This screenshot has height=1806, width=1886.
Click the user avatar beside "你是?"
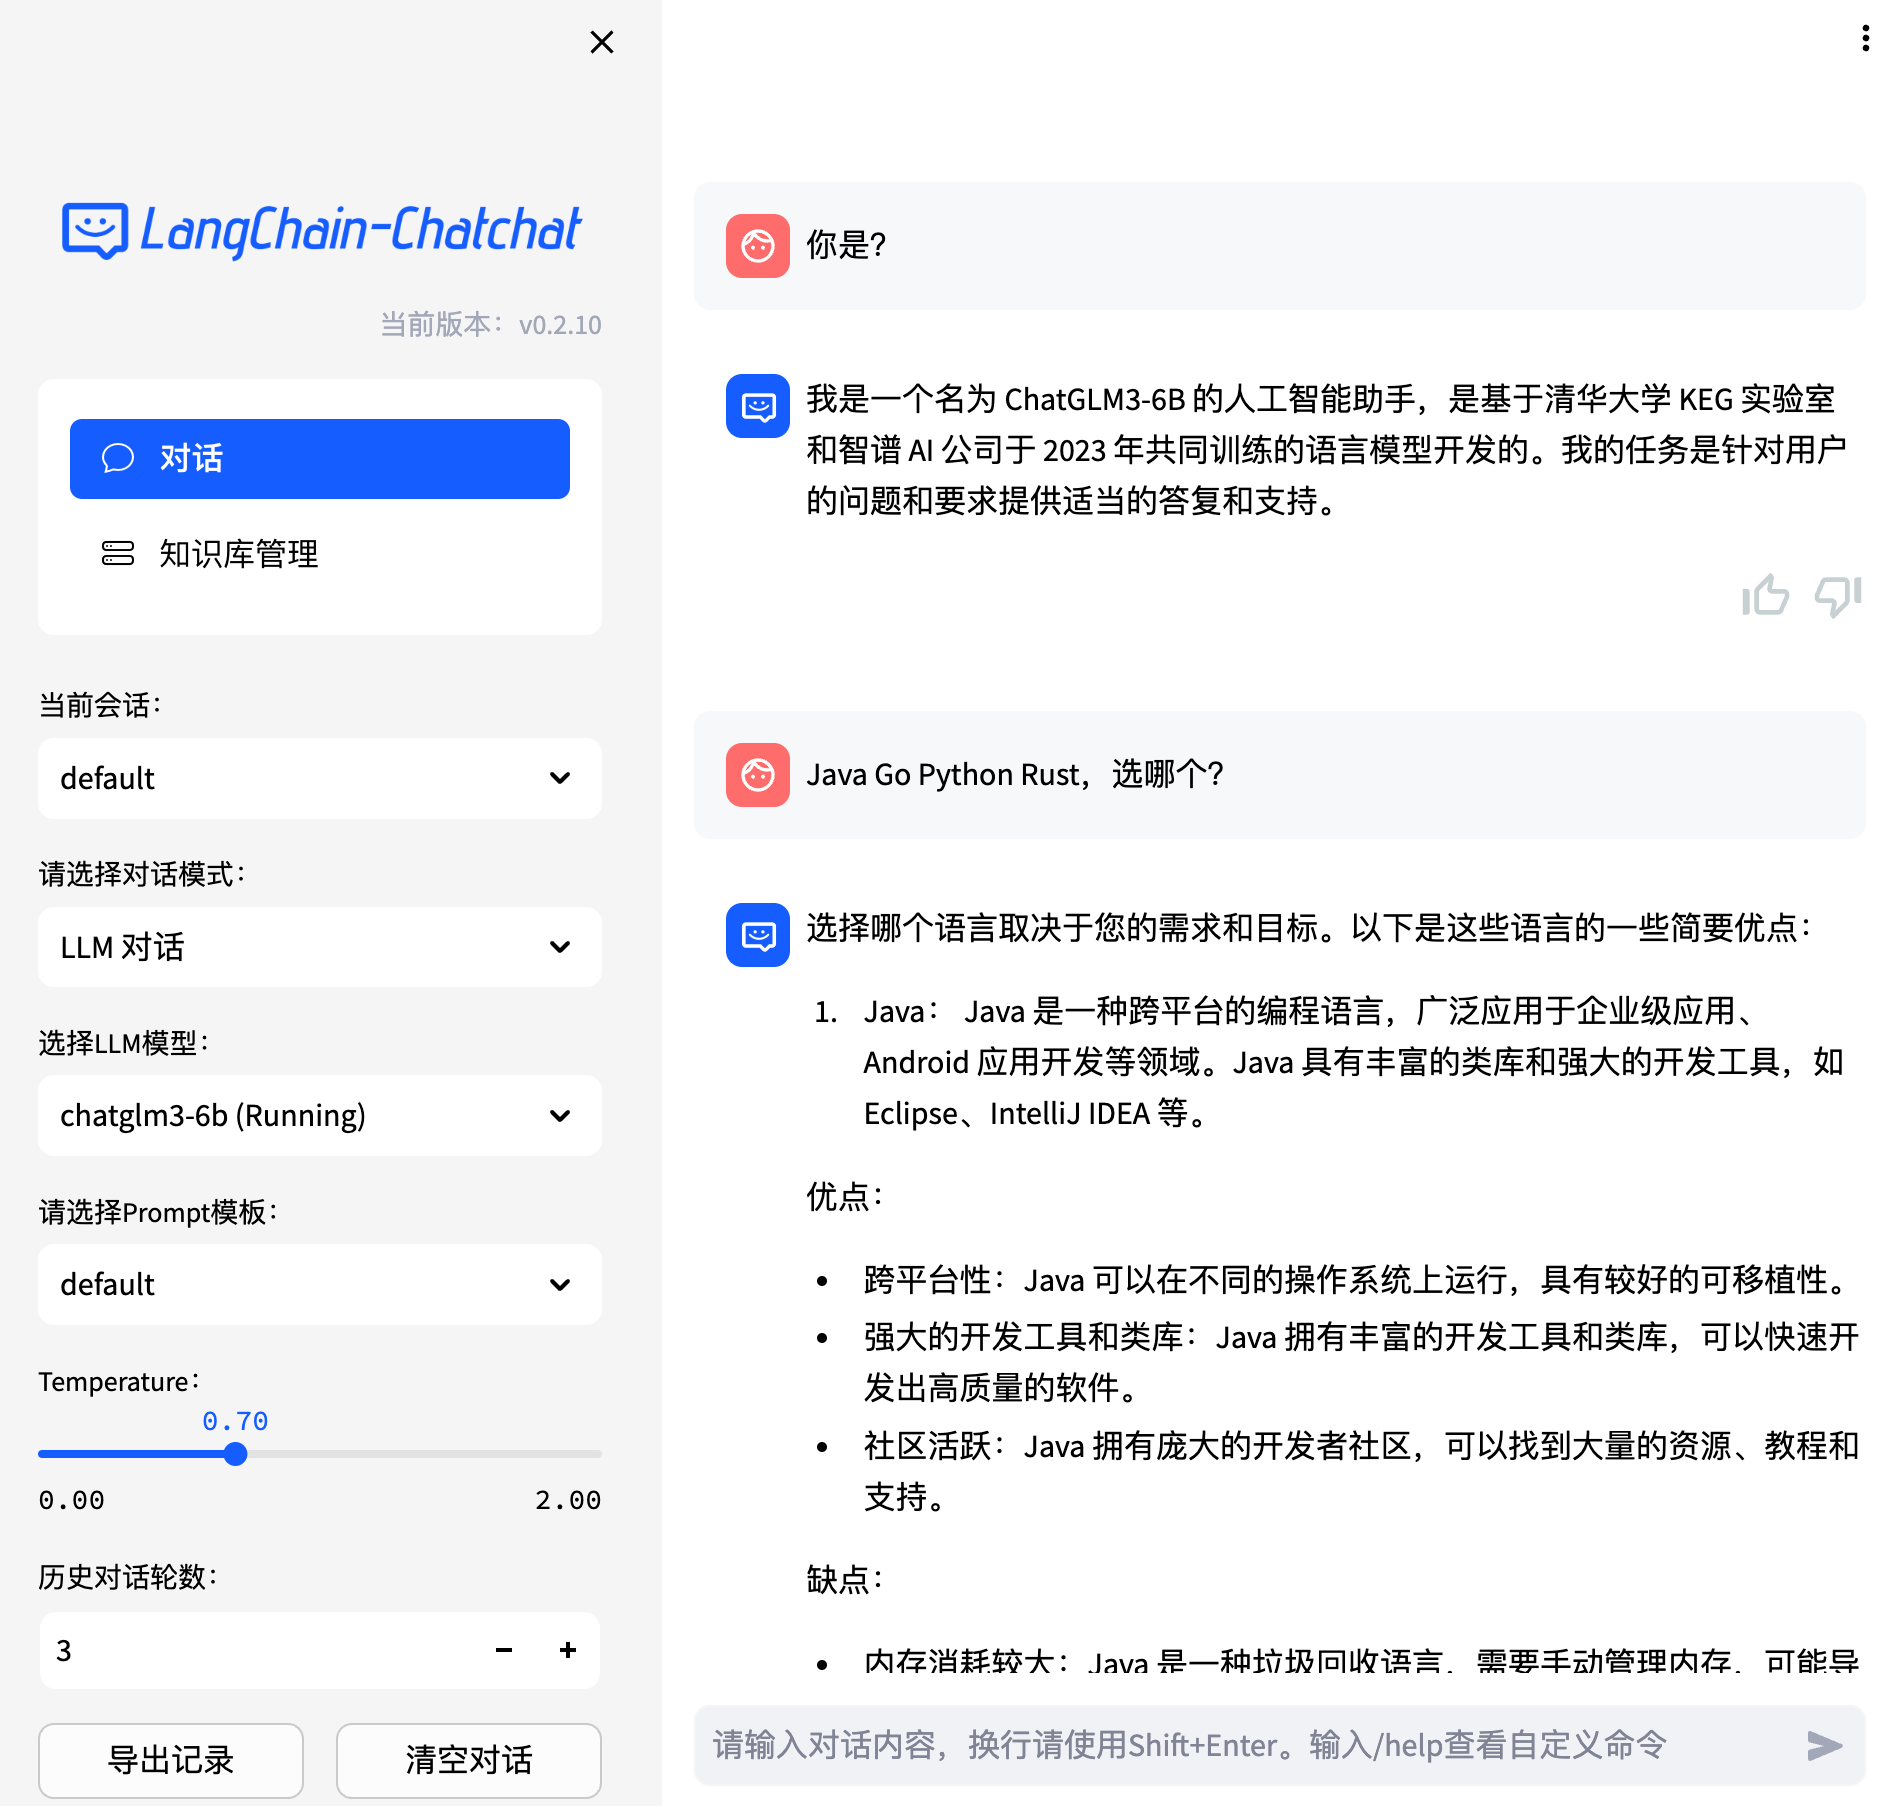coord(757,246)
